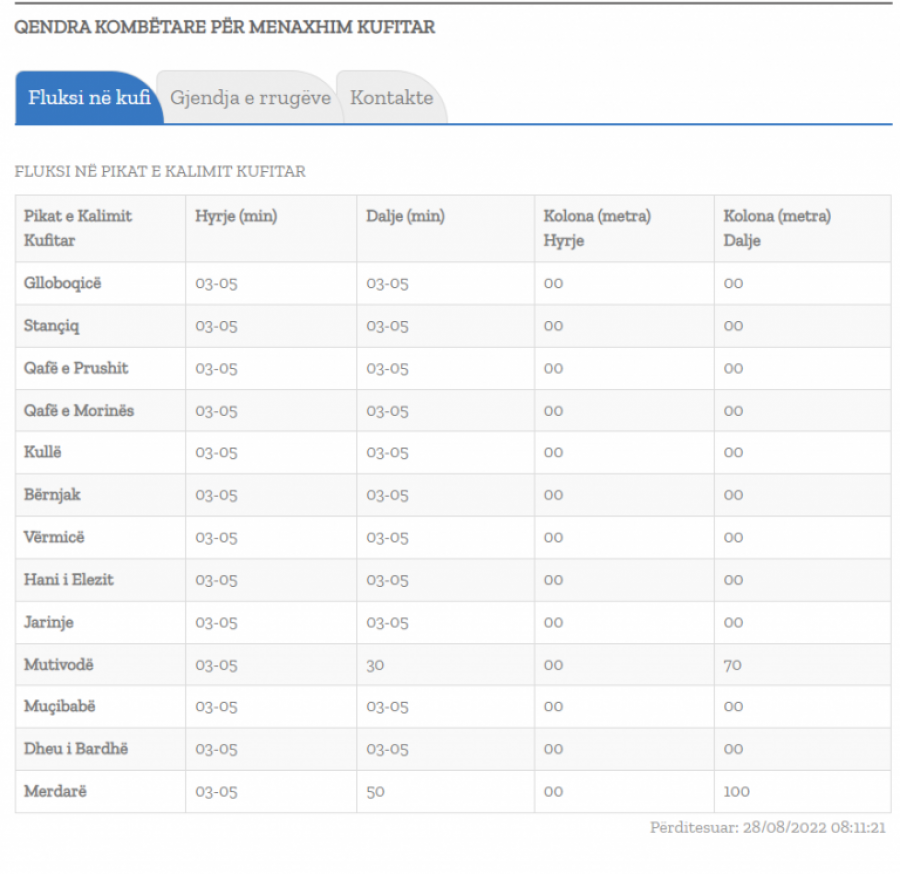This screenshot has width=900, height=874.
Task: Select the Qafë e Morinës row name
Action: (x=79, y=411)
